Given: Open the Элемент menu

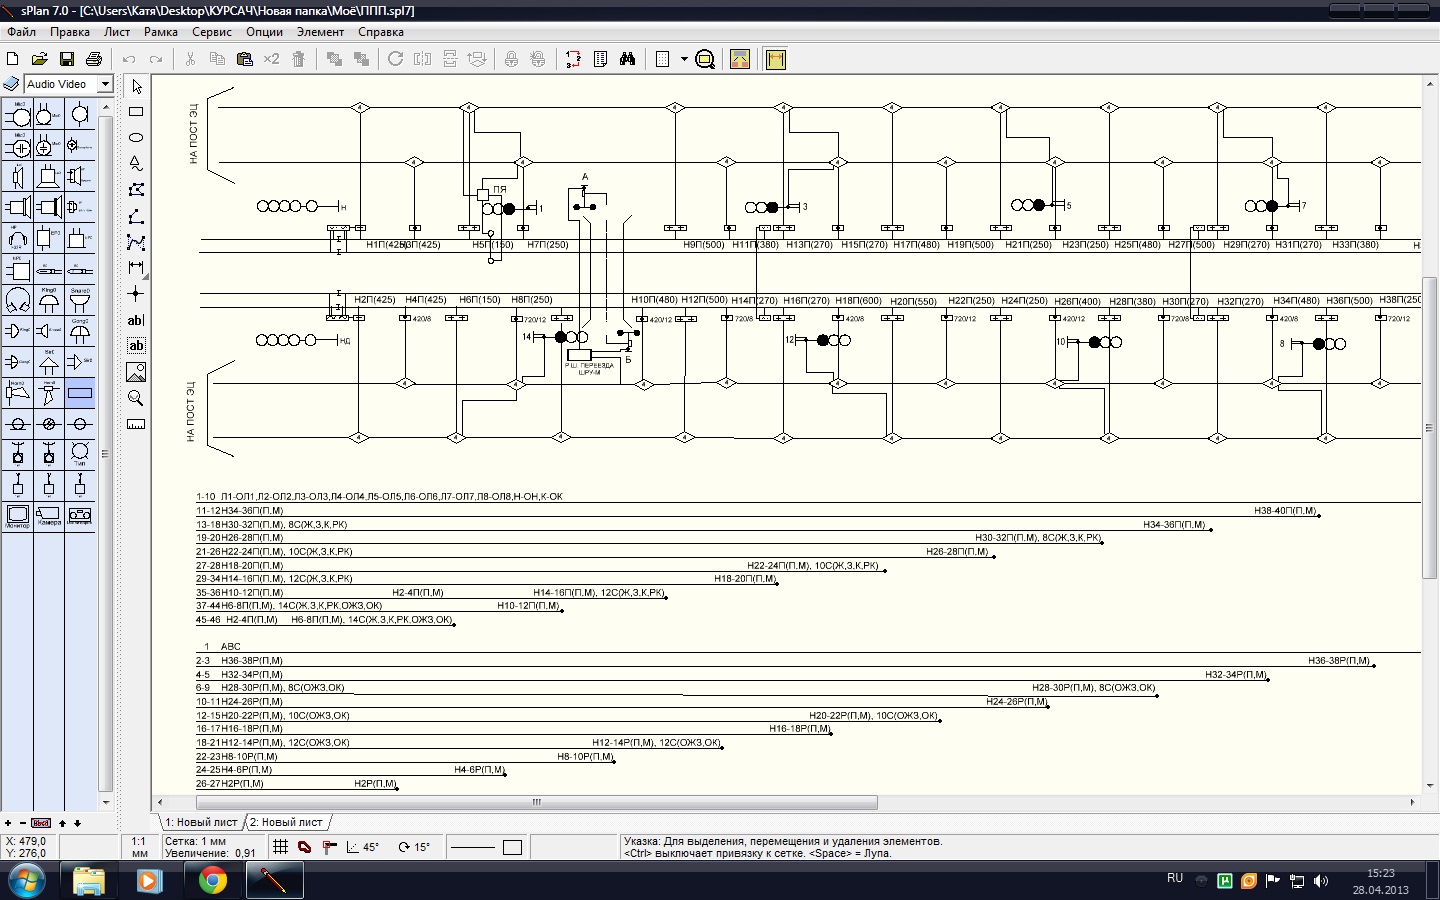Looking at the screenshot, I should point(320,32).
